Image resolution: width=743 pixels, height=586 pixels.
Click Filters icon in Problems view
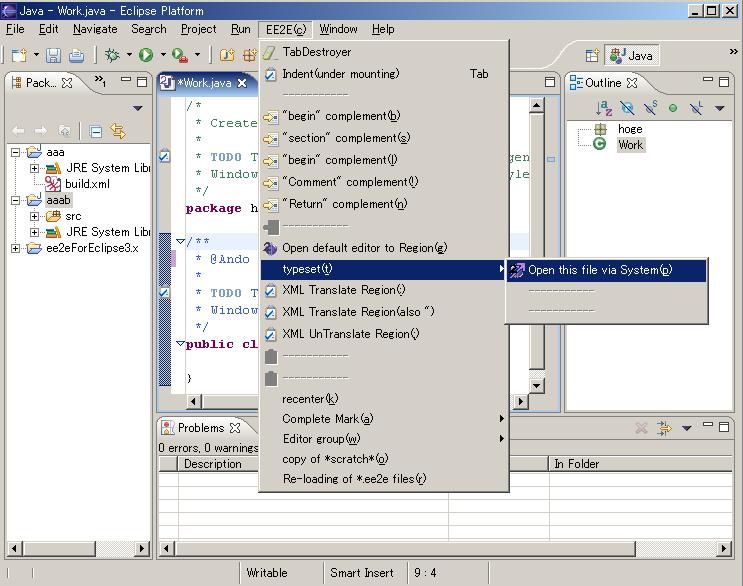tap(664, 428)
